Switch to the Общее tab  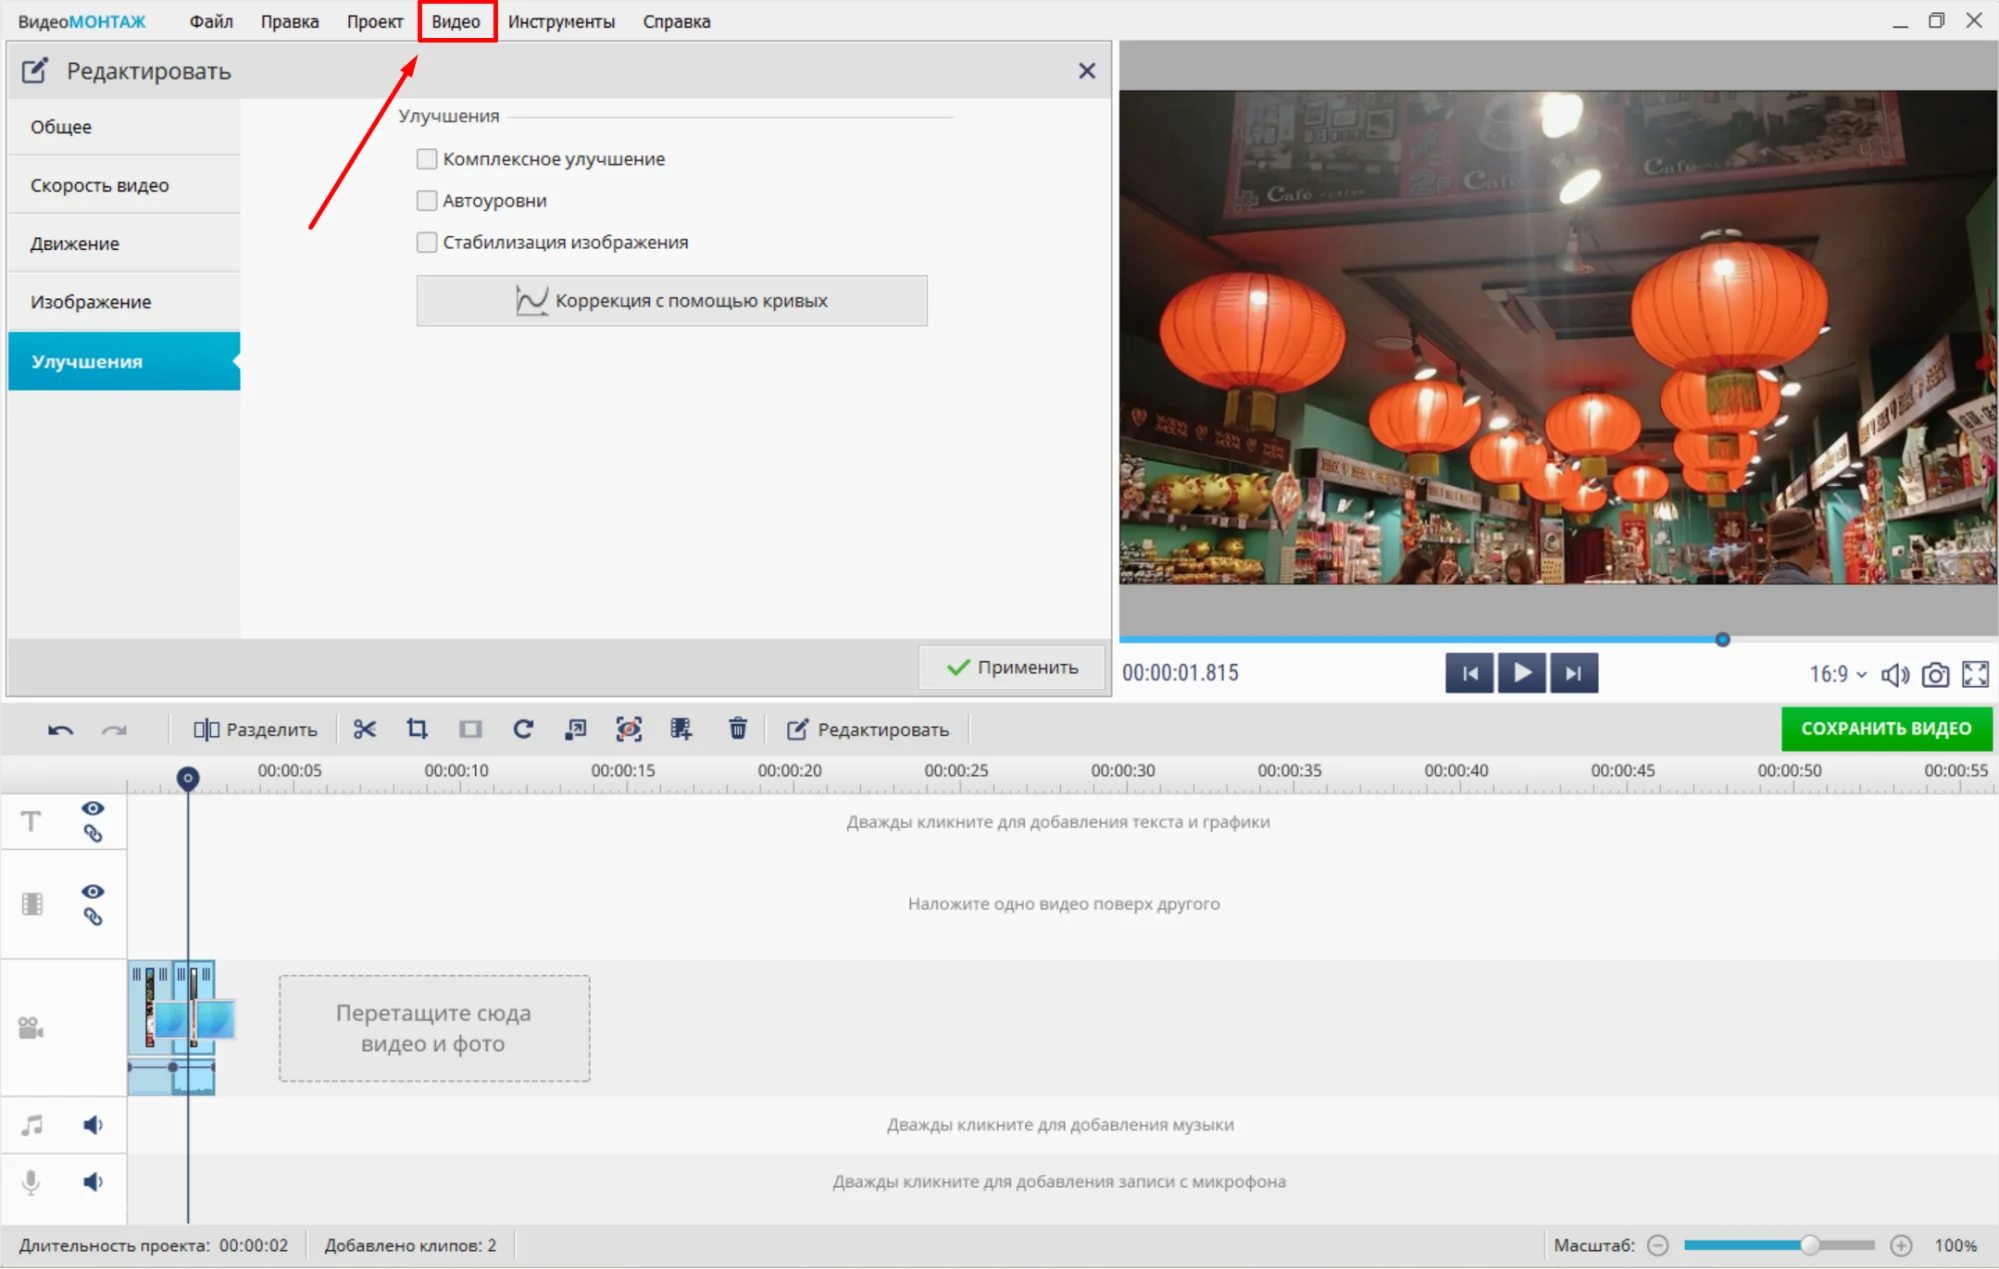(124, 127)
